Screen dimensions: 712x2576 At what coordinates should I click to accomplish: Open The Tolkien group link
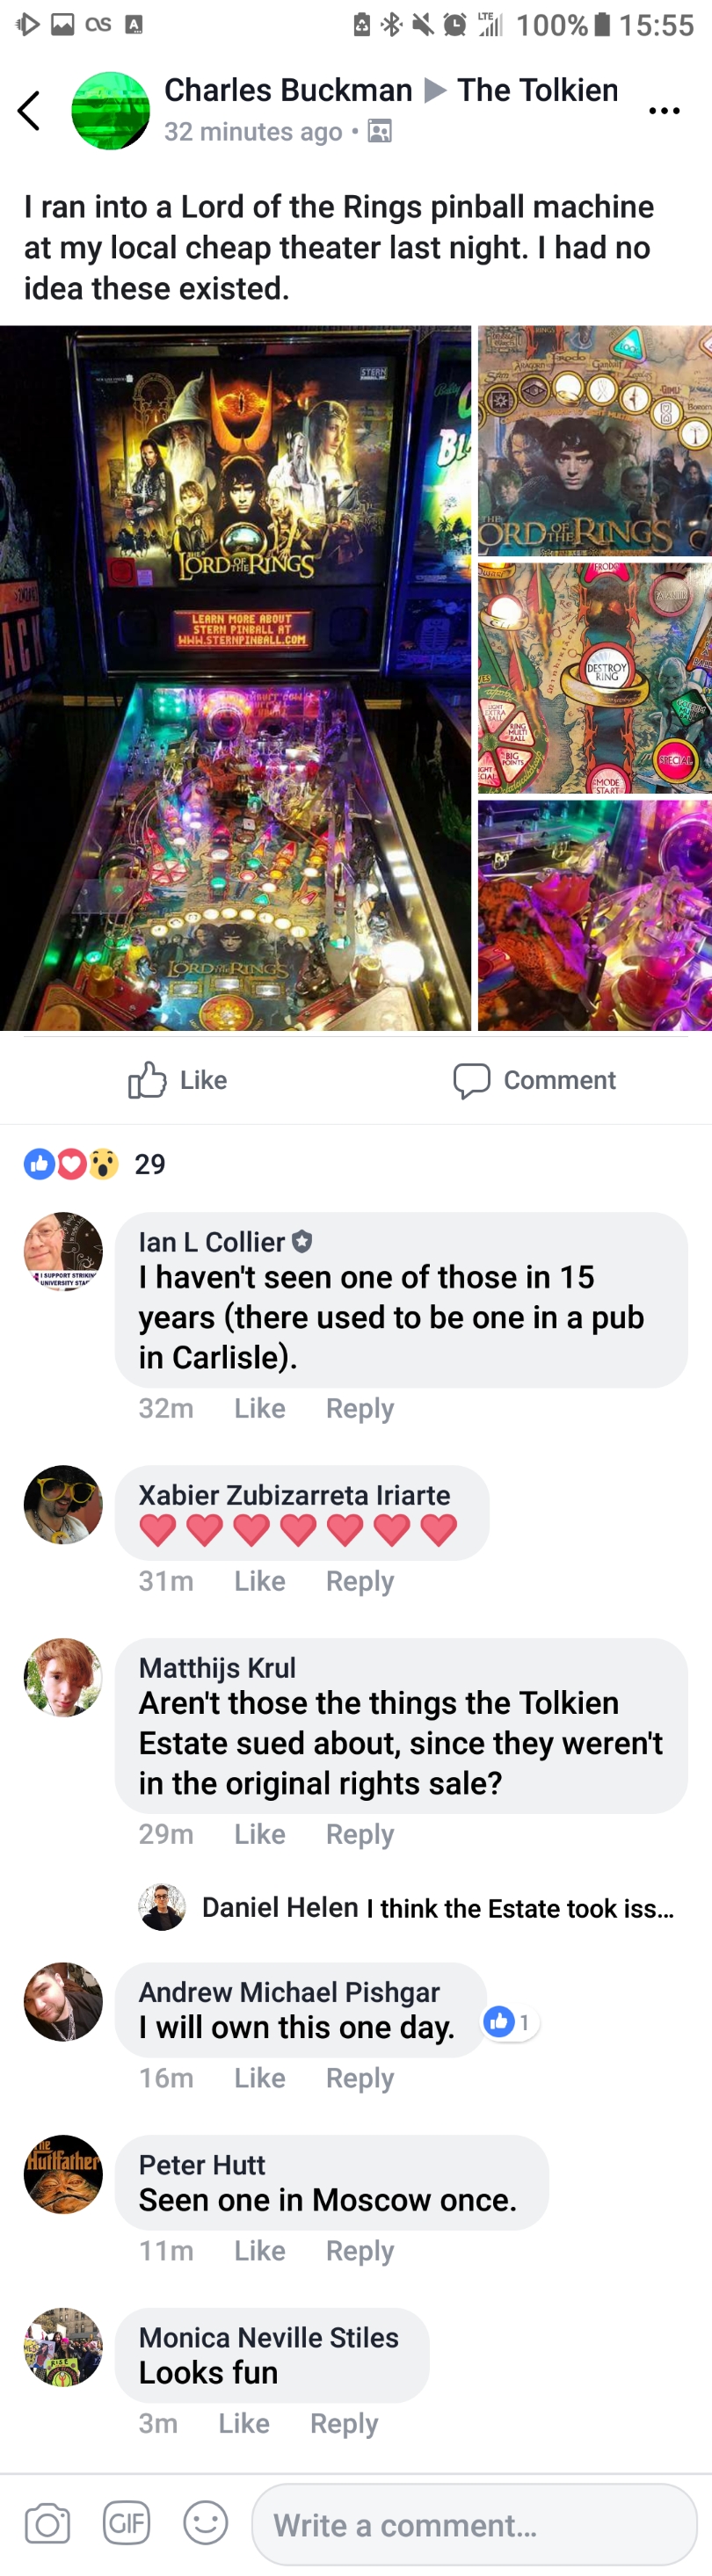click(x=538, y=90)
